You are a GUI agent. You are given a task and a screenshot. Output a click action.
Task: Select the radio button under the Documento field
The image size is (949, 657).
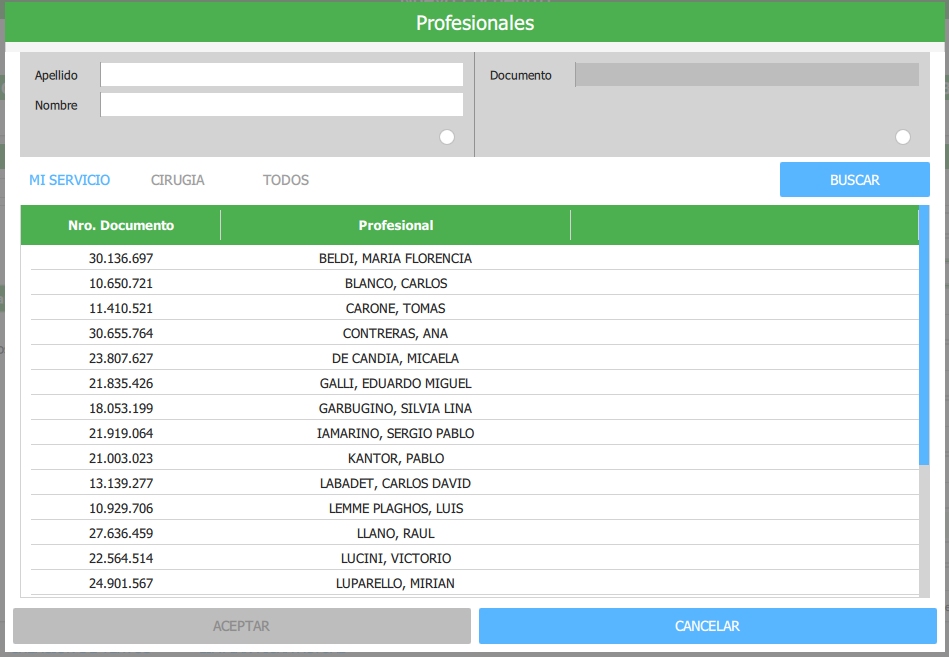[x=903, y=137]
